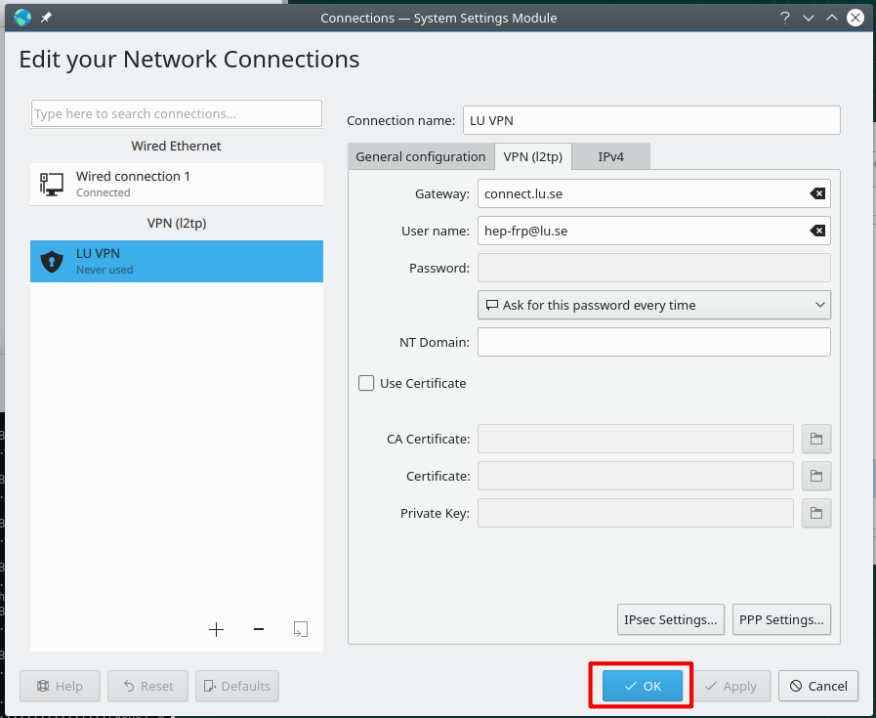Image resolution: width=876 pixels, height=718 pixels.
Task: Click the Defaults button
Action: click(x=237, y=686)
